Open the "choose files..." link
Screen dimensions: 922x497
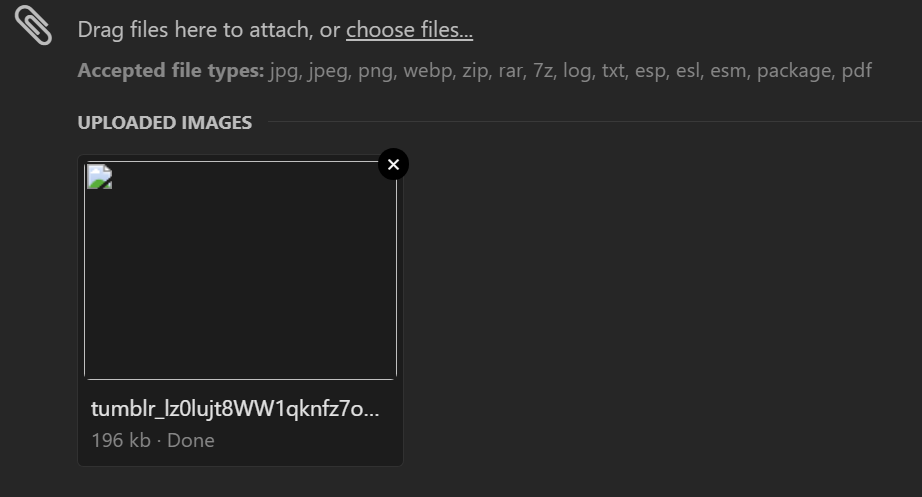(409, 29)
